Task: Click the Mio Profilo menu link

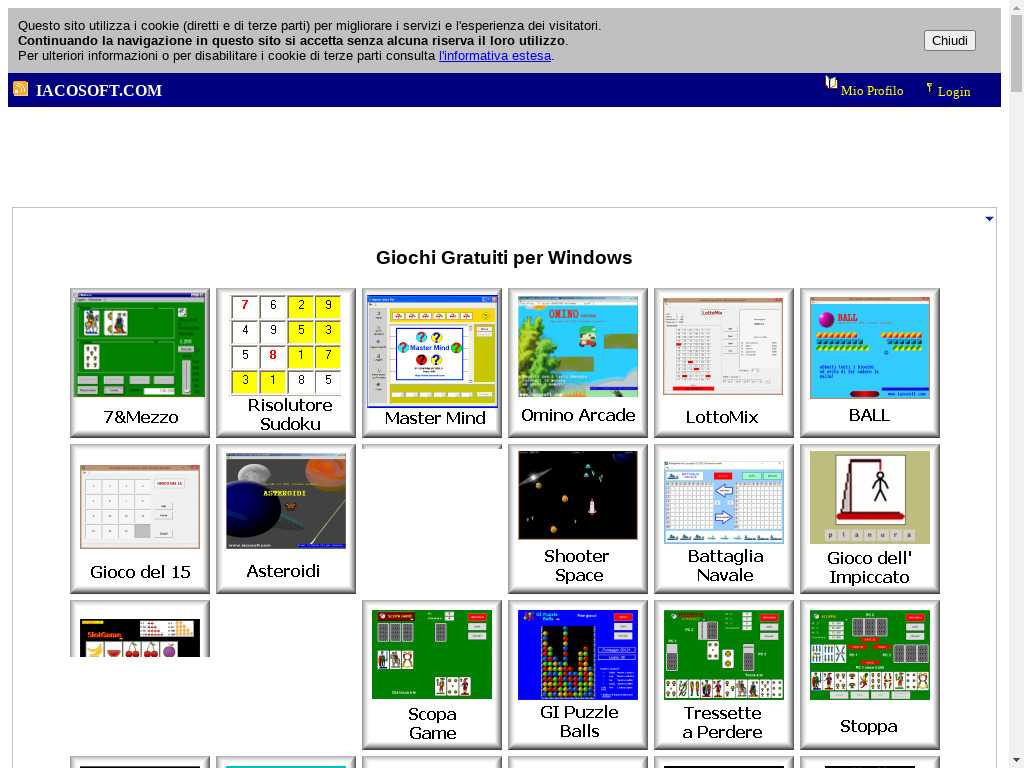Action: point(872,91)
